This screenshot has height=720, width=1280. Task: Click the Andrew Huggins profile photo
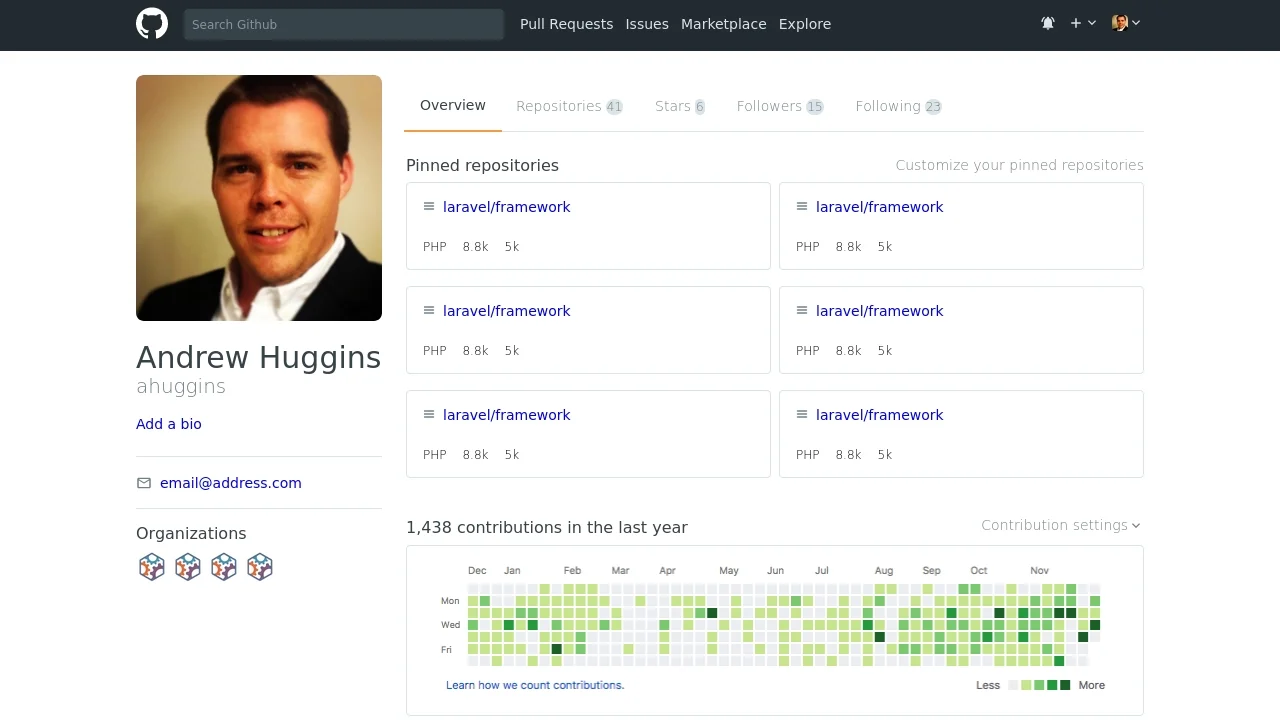[x=259, y=198]
